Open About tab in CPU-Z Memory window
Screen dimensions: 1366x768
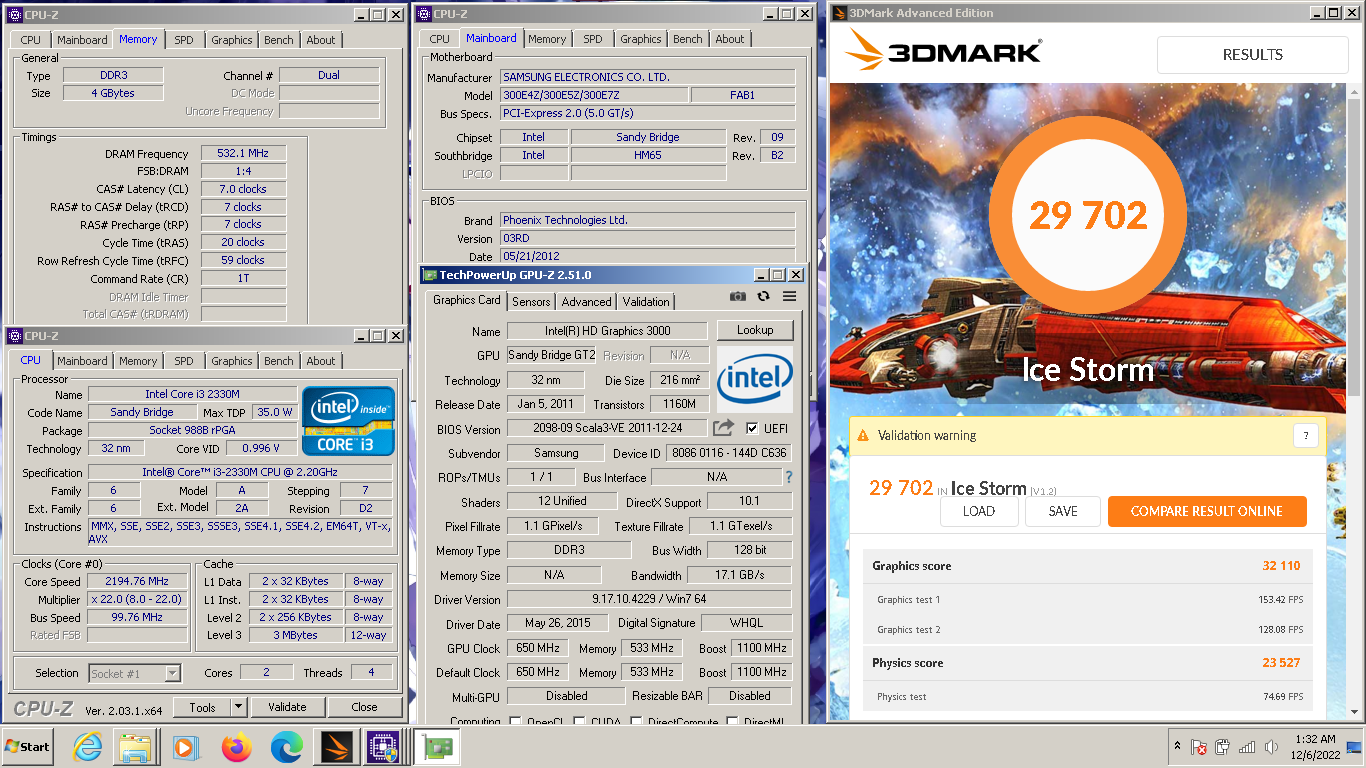321,40
